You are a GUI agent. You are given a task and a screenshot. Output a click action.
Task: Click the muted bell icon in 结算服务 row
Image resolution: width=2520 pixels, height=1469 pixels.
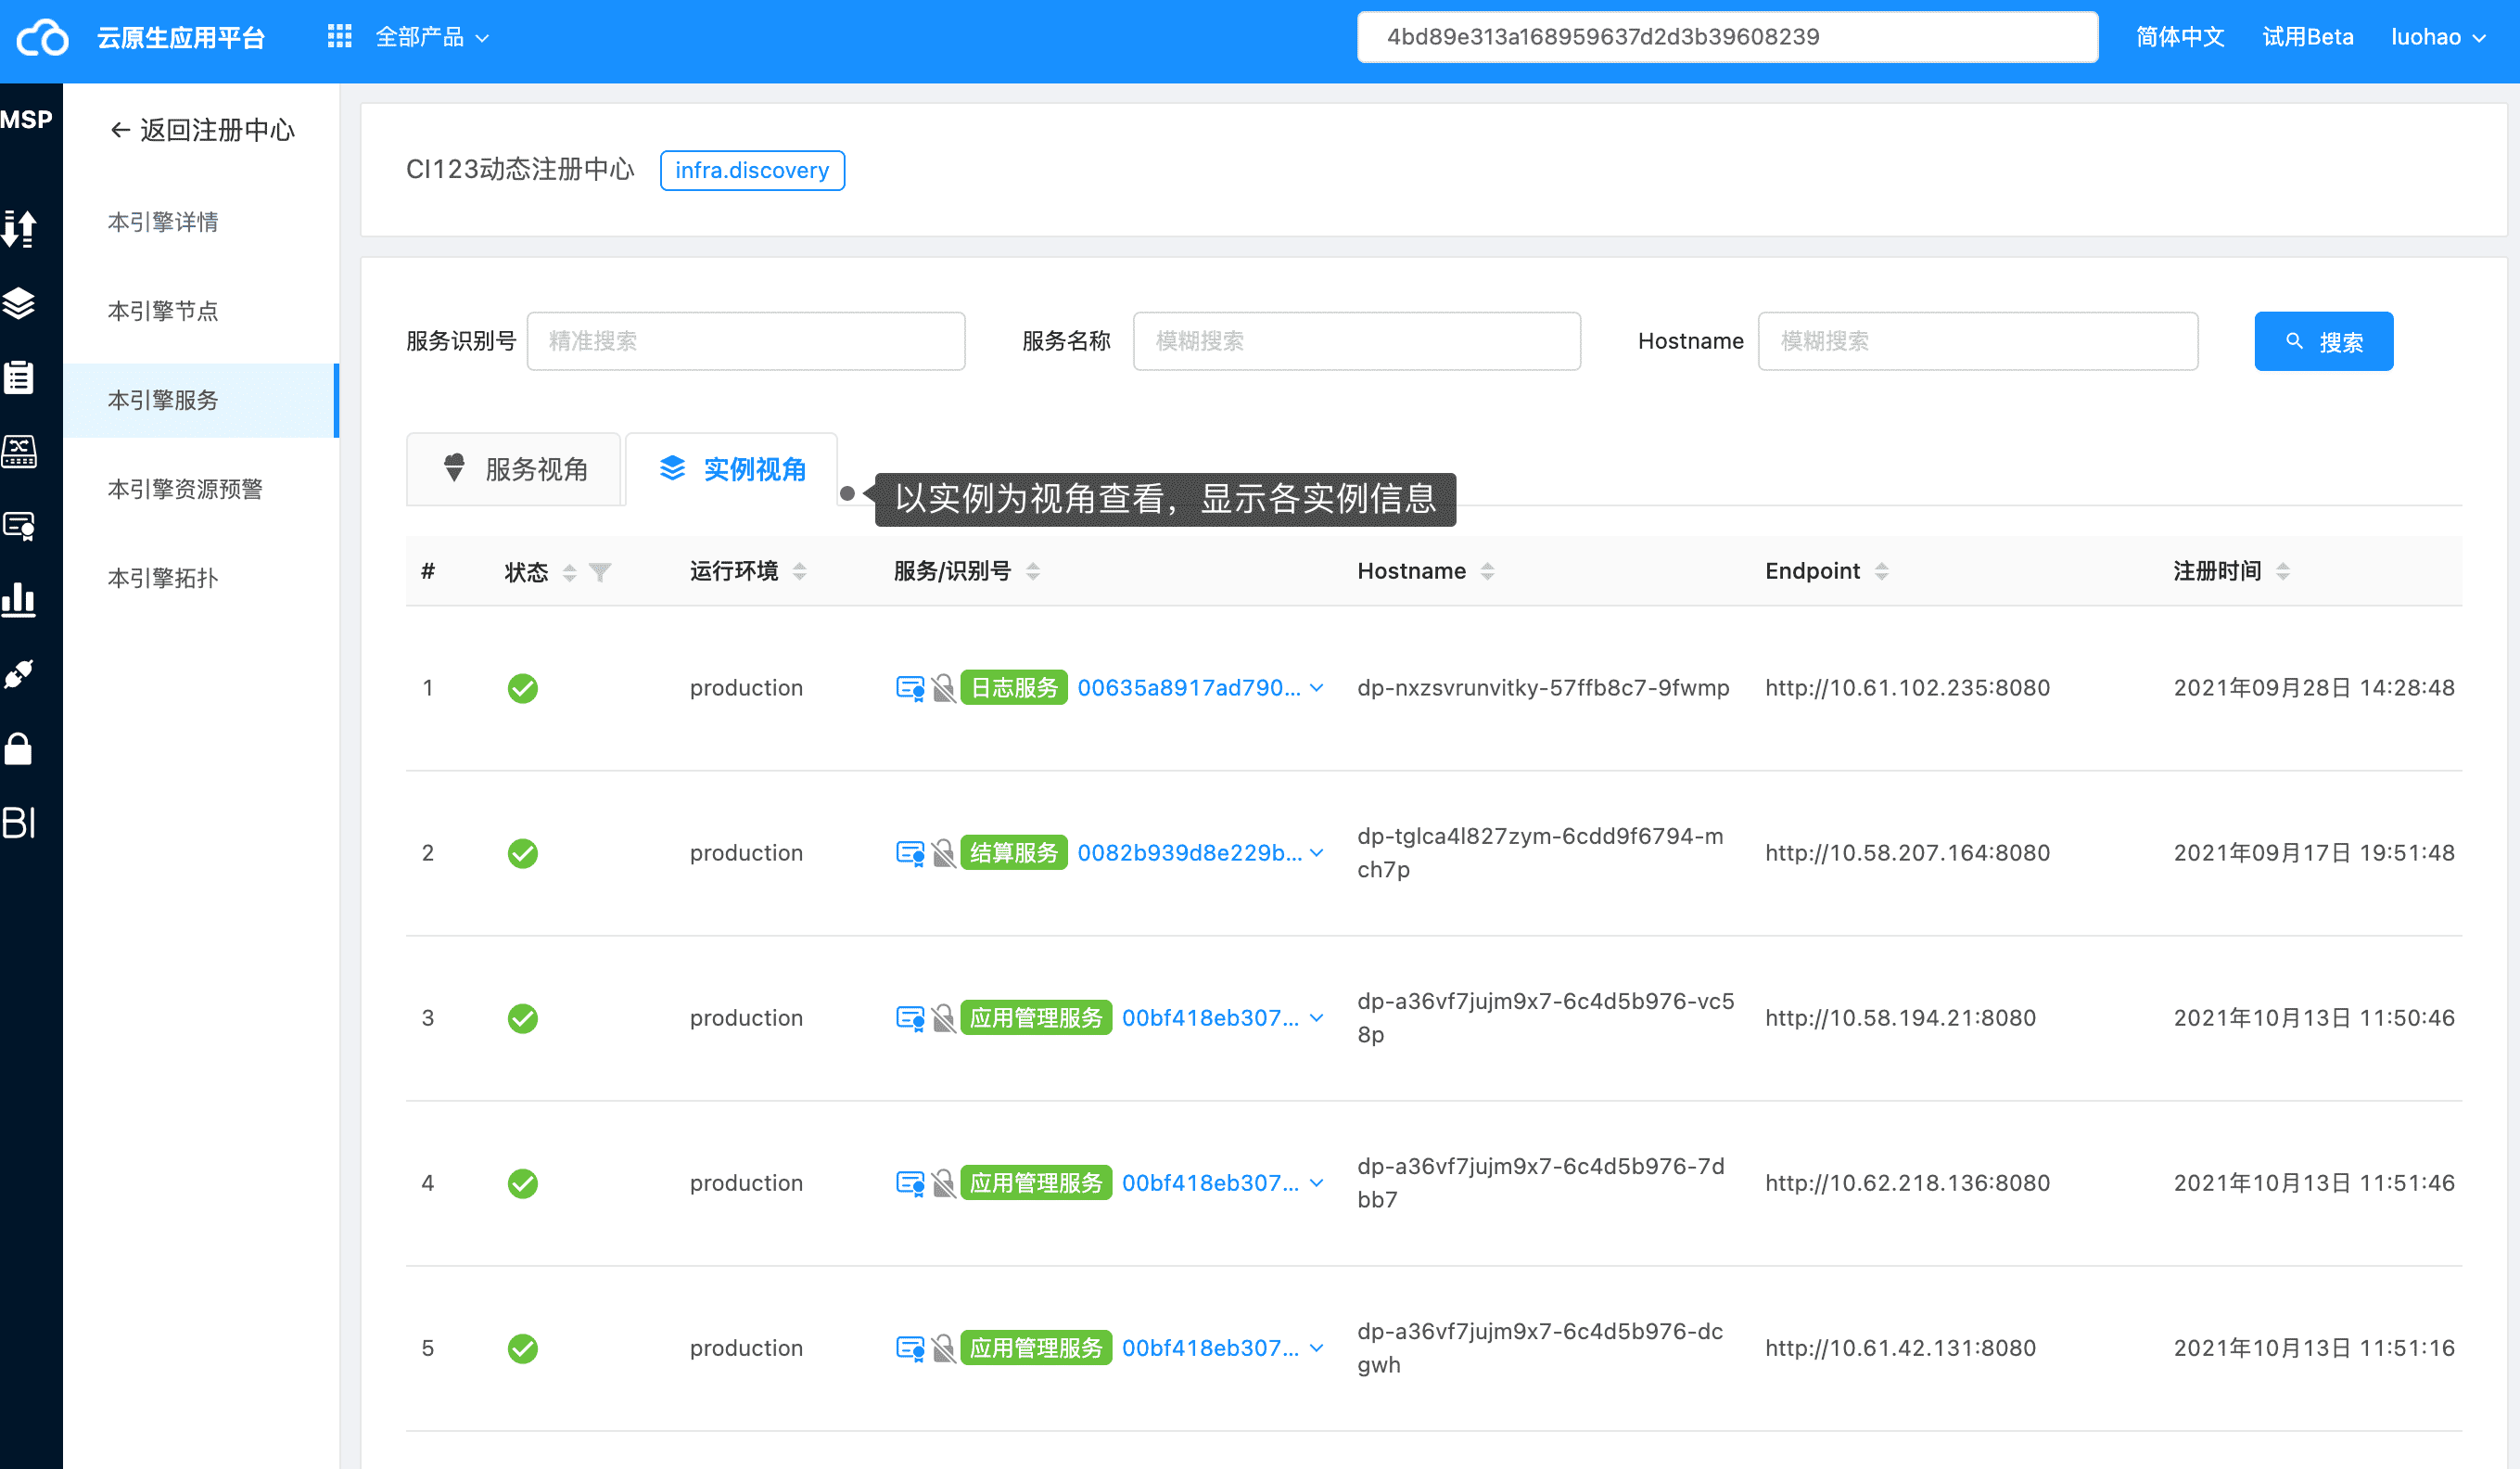[943, 853]
